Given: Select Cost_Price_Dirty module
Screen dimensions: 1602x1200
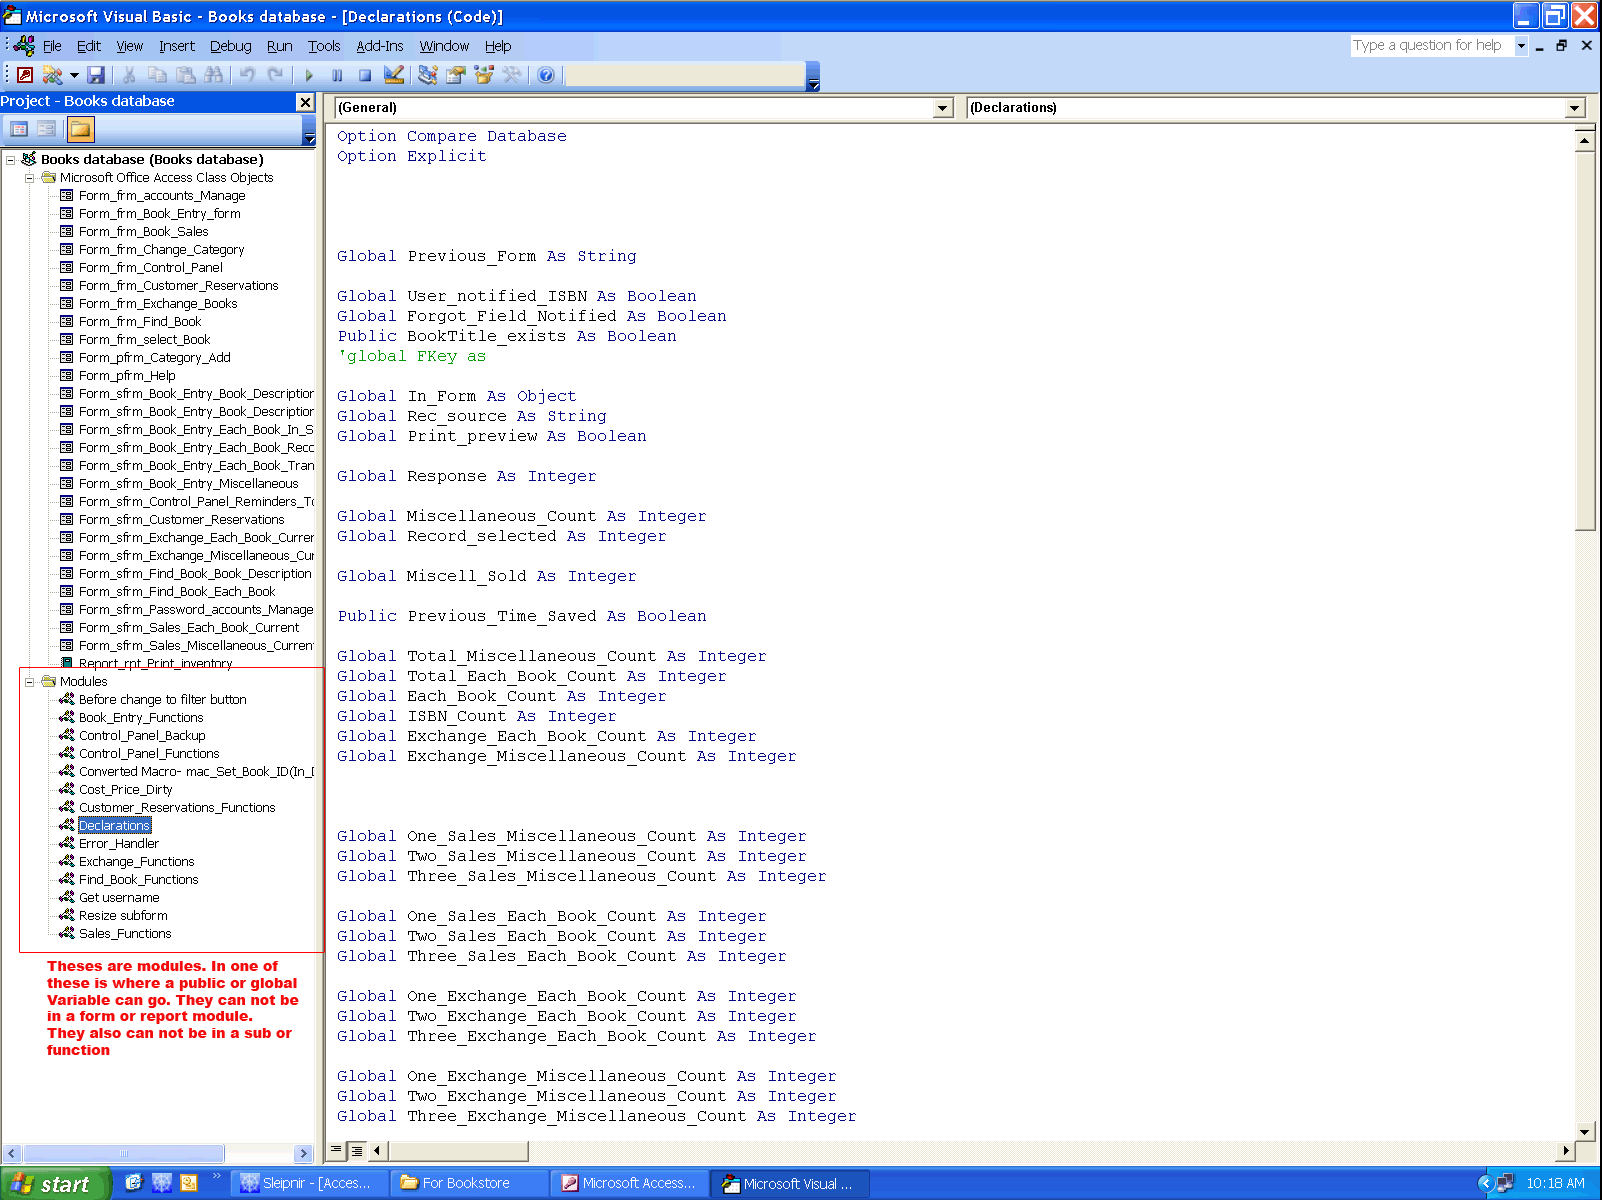Looking at the screenshot, I should coord(125,790).
